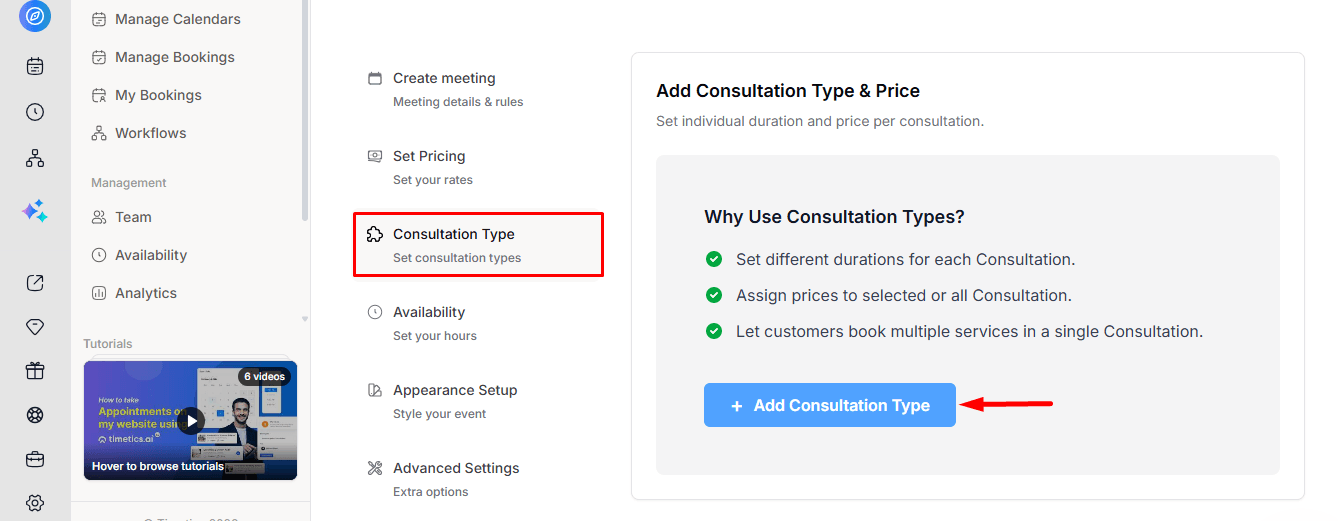The width and height of the screenshot is (1338, 521).
Task: Click the briefcase icon in left rail
Action: click(x=35, y=459)
